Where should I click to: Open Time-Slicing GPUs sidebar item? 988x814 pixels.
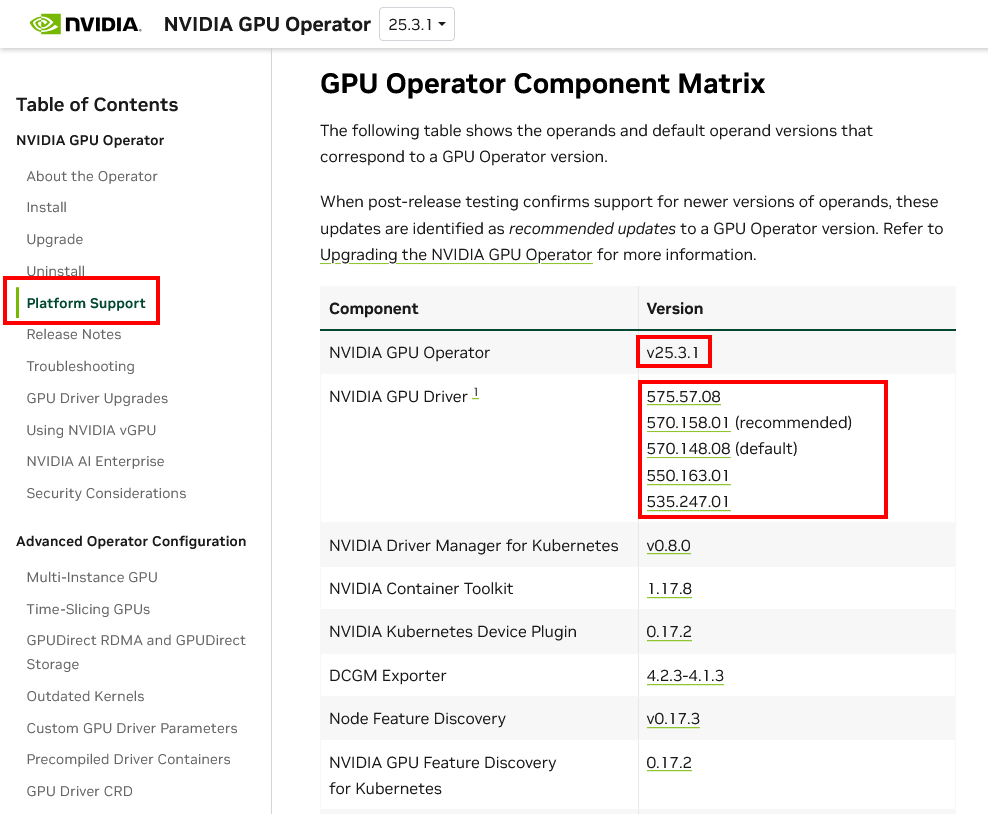[88, 609]
